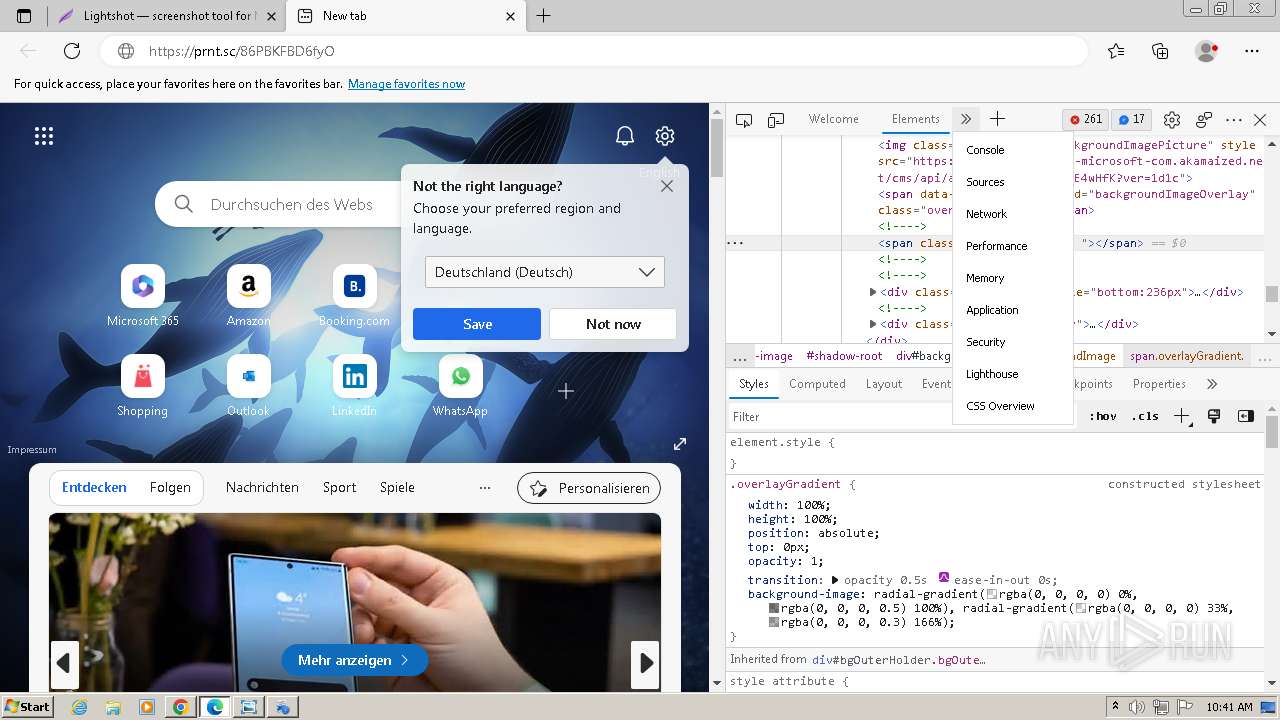Open DevTools feedback/experiments icon next to gear

point(1204,119)
